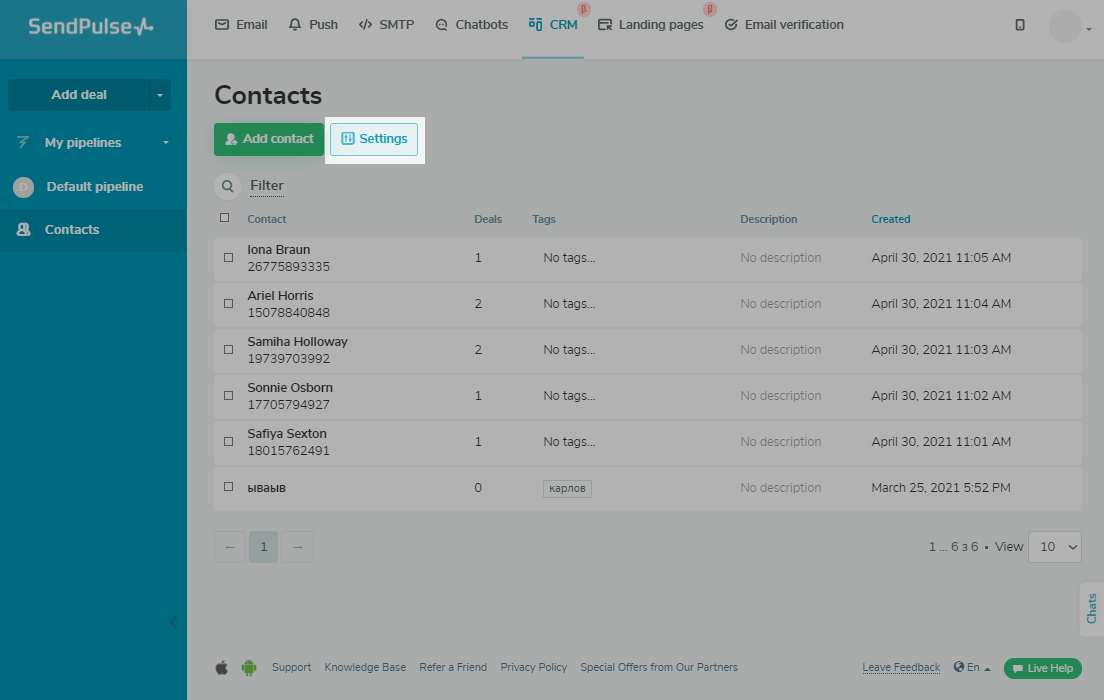
Task: Click the Android app download icon
Action: [248, 667]
